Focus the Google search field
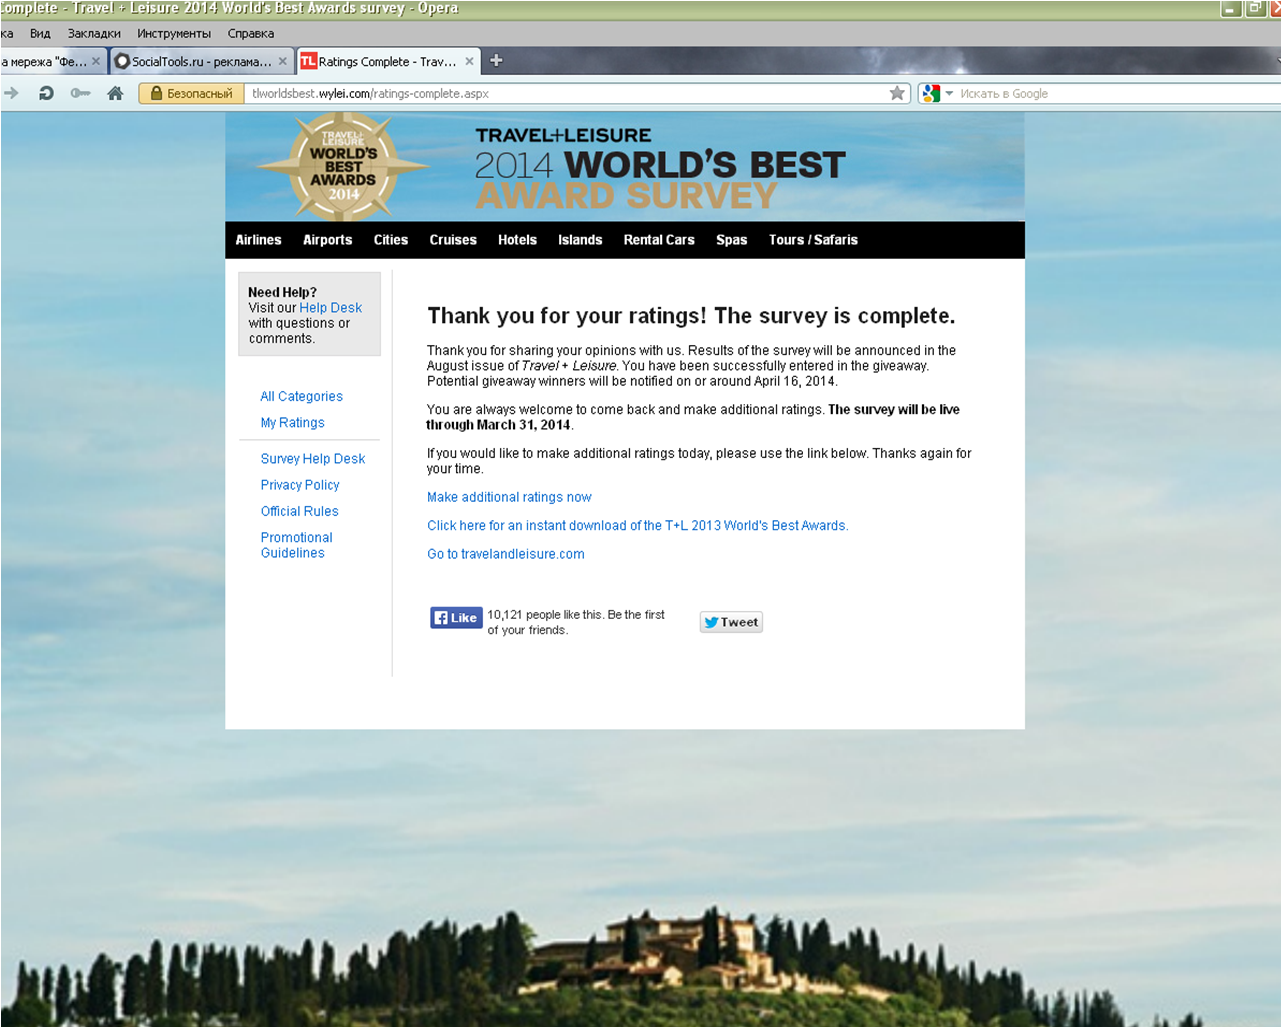1282x1028 pixels. [1118, 93]
